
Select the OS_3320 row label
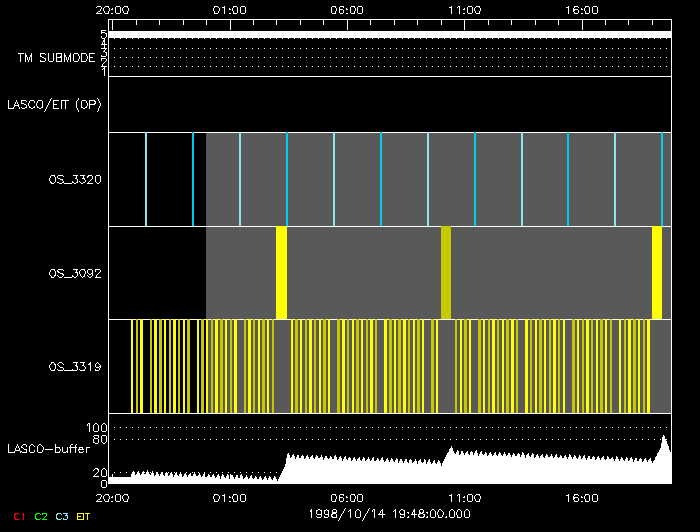[x=75, y=179]
